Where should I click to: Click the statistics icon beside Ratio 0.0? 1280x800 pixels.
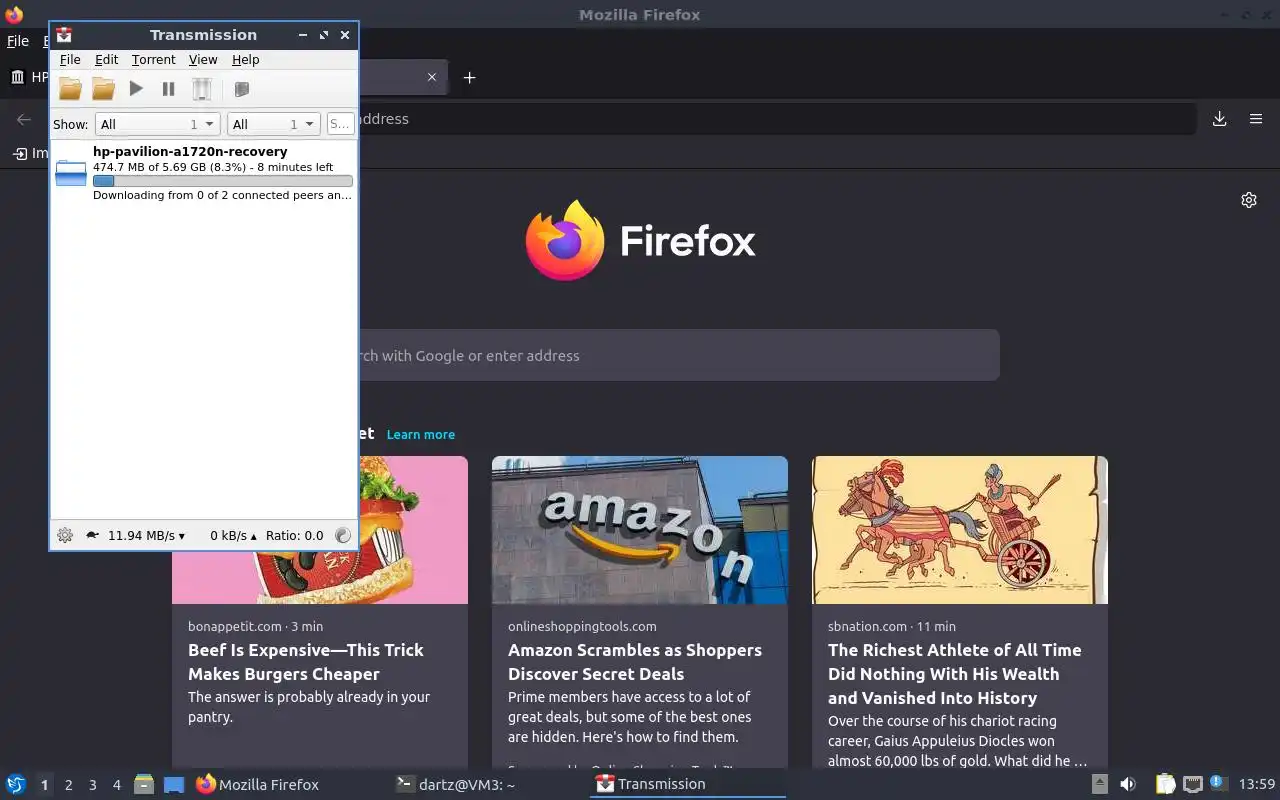(343, 535)
